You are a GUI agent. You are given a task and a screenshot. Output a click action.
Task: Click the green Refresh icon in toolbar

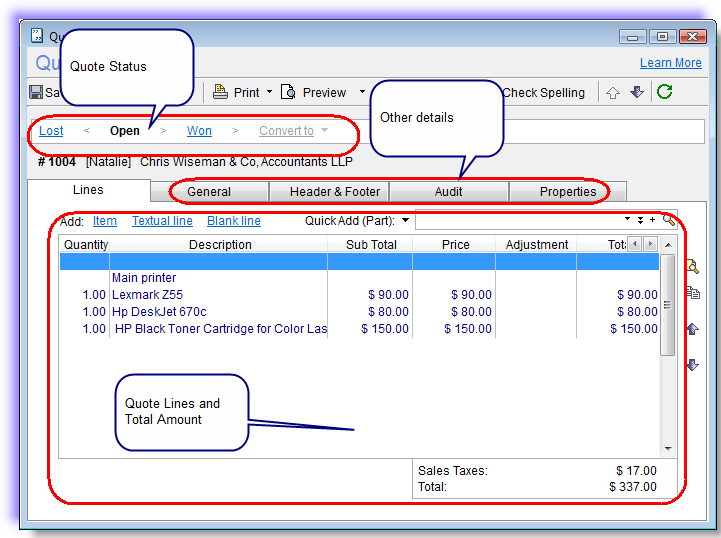[x=664, y=93]
